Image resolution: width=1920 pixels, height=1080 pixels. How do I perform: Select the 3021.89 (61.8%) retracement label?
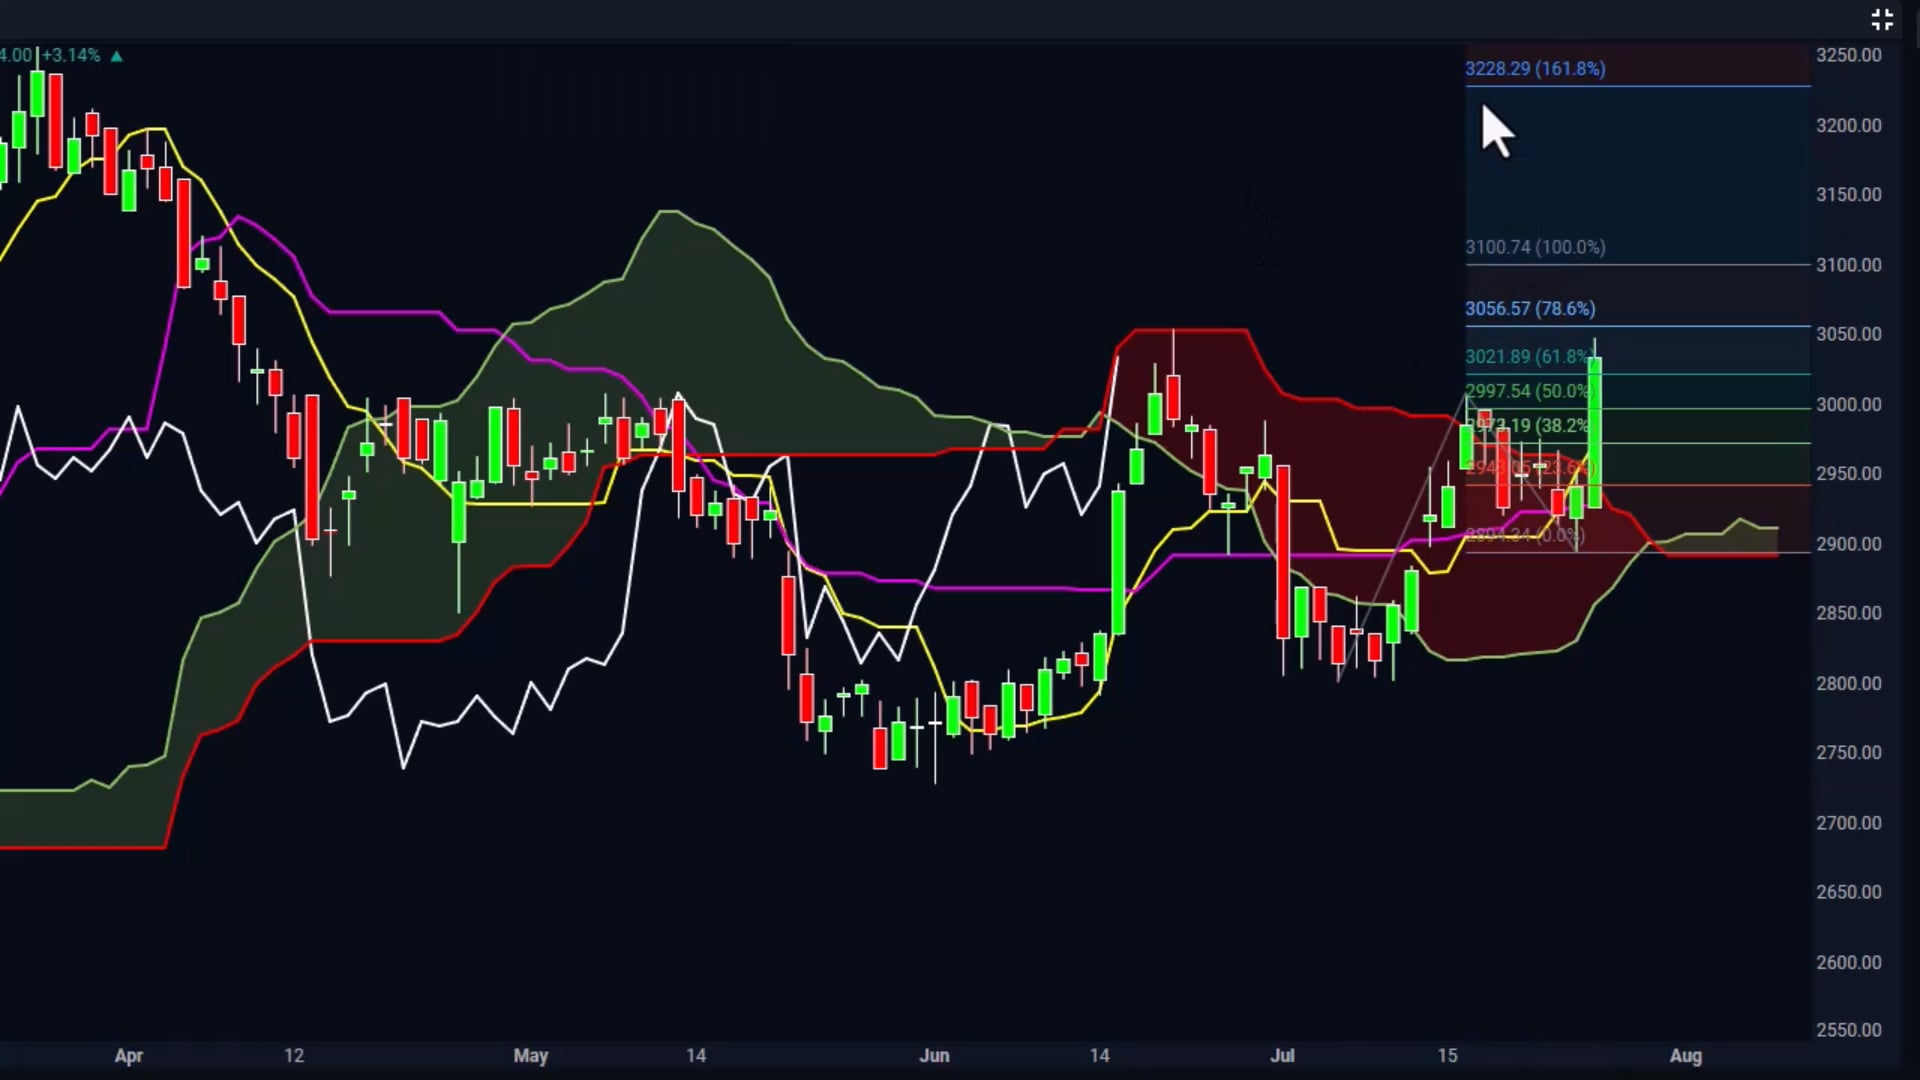point(1528,357)
